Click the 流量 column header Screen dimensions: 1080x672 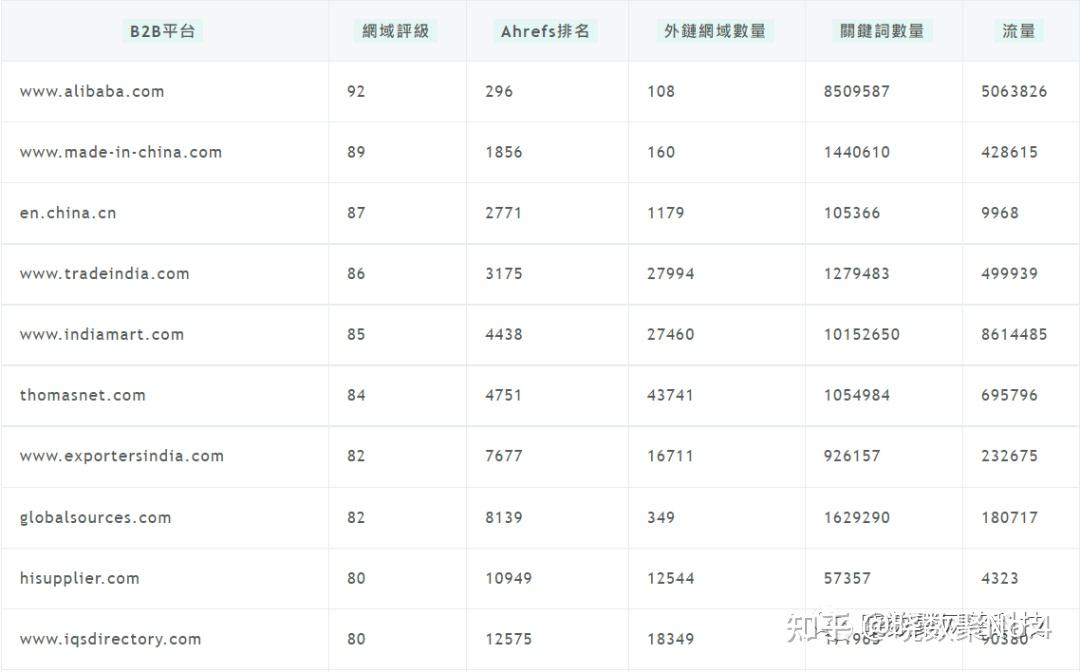point(1019,31)
